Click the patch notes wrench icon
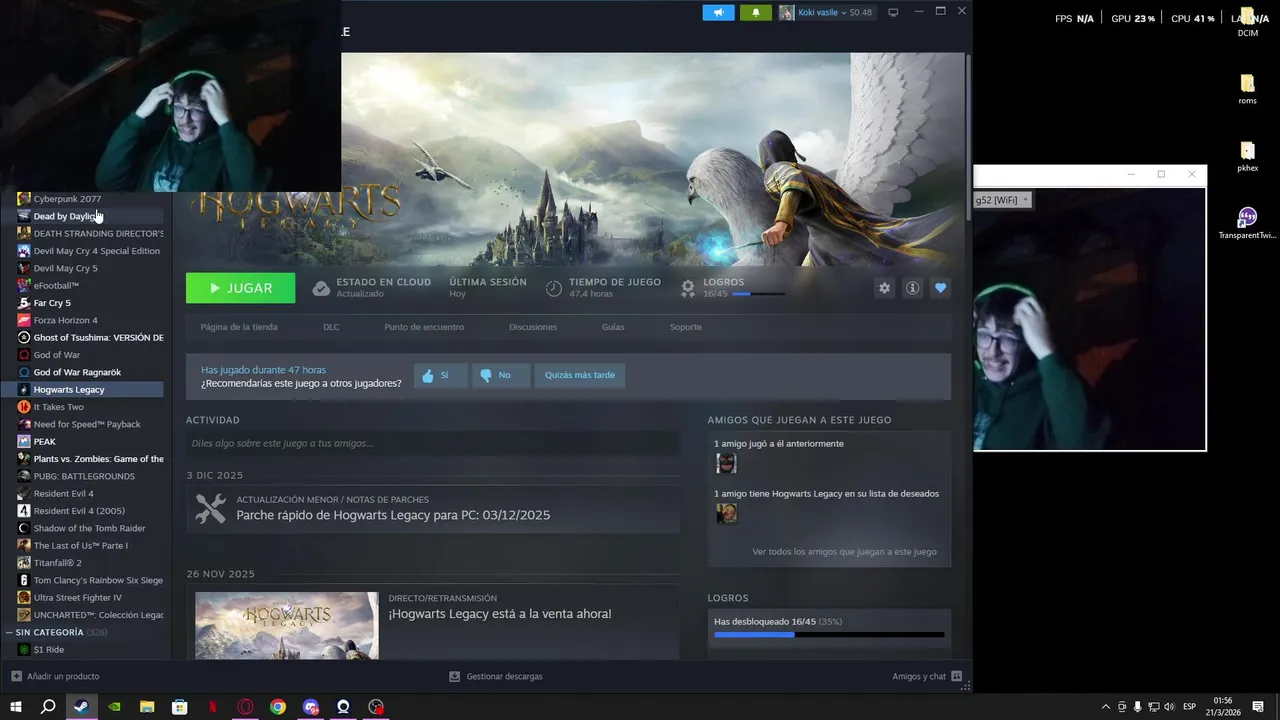The width and height of the screenshot is (1280, 720). (x=211, y=508)
